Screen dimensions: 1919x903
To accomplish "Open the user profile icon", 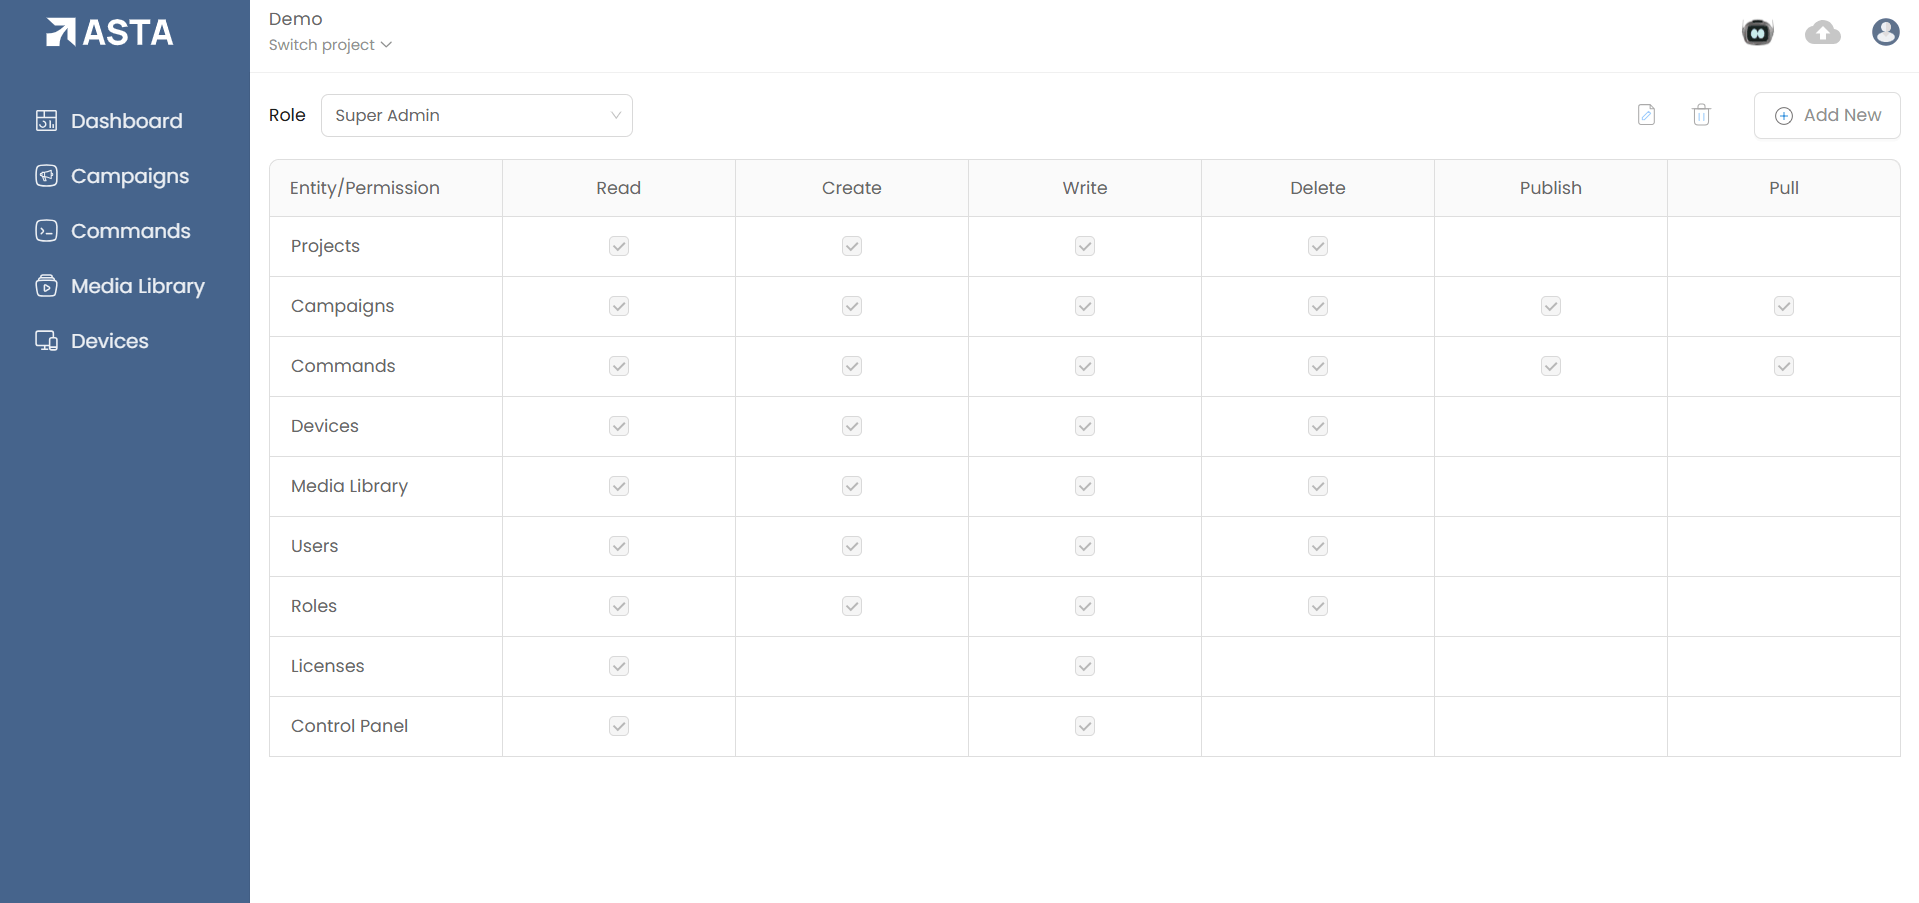I will click(1885, 33).
